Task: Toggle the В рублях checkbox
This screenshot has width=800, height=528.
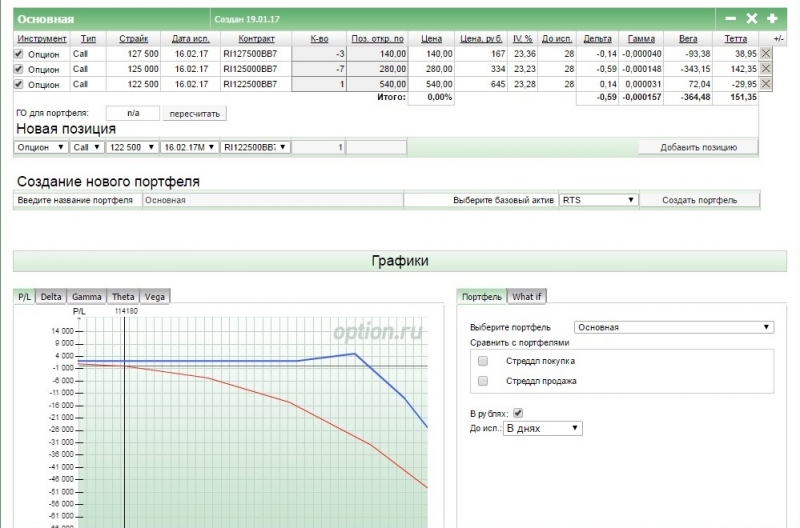Action: coord(518,413)
